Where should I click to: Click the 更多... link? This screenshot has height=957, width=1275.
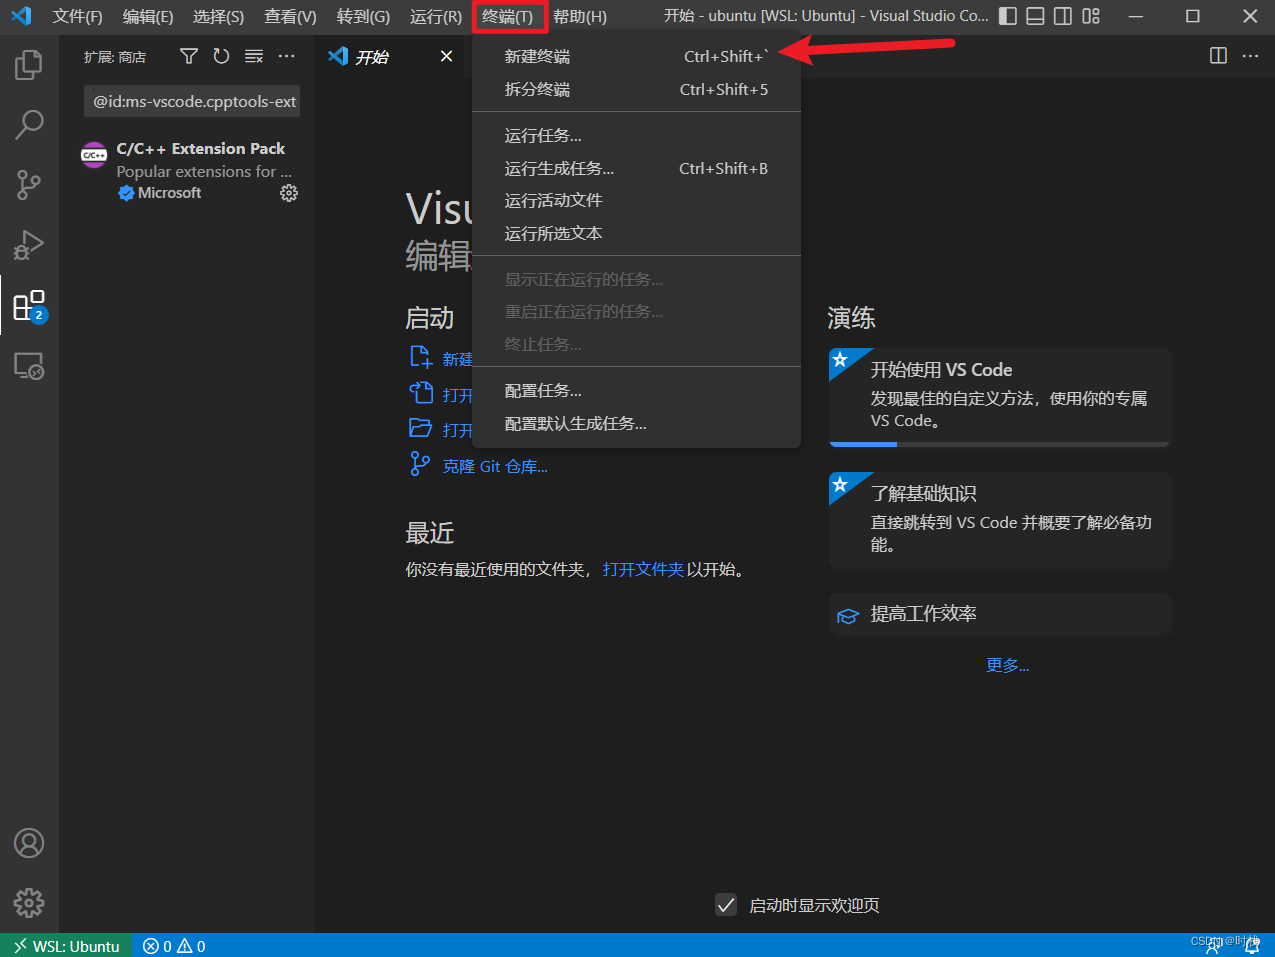tap(1007, 665)
